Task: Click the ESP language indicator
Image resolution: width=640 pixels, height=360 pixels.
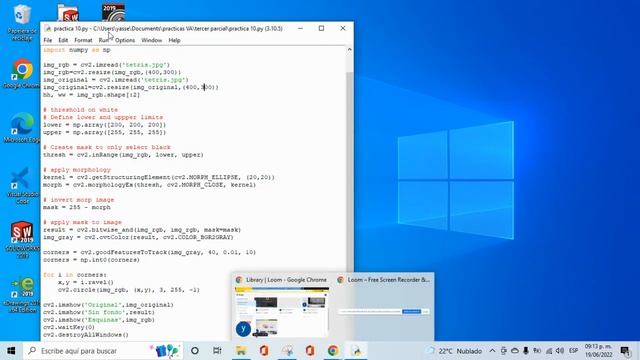Action: [573, 351]
